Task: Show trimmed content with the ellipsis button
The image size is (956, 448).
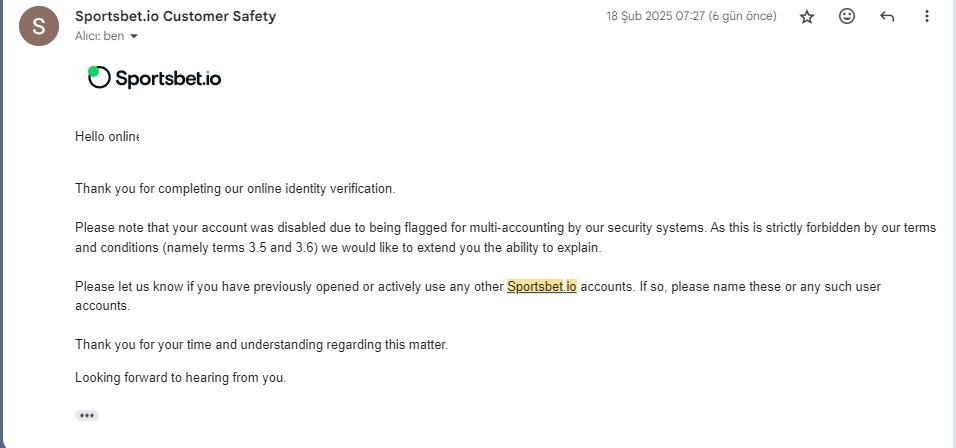Action: [x=87, y=415]
